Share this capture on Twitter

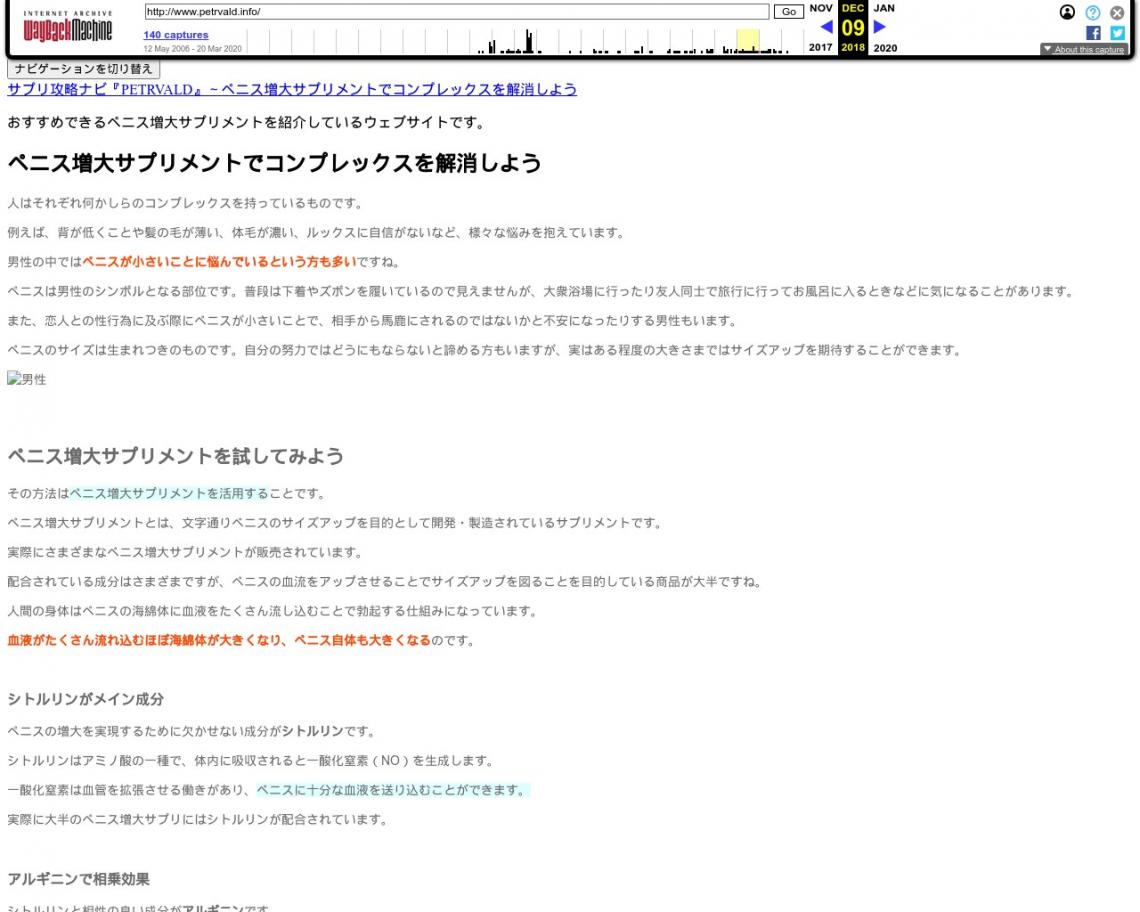(x=1117, y=33)
